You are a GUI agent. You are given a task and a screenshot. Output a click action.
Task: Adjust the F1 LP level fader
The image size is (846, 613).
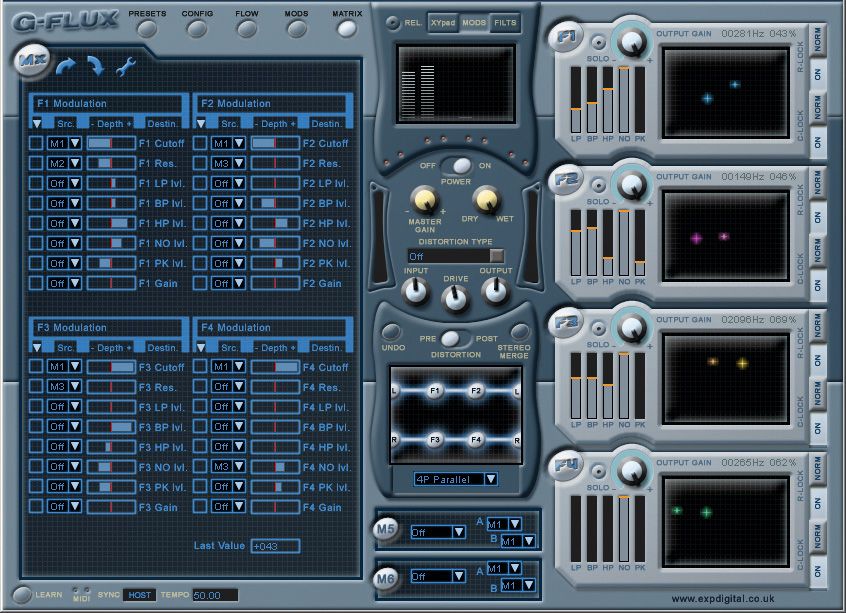(x=576, y=100)
